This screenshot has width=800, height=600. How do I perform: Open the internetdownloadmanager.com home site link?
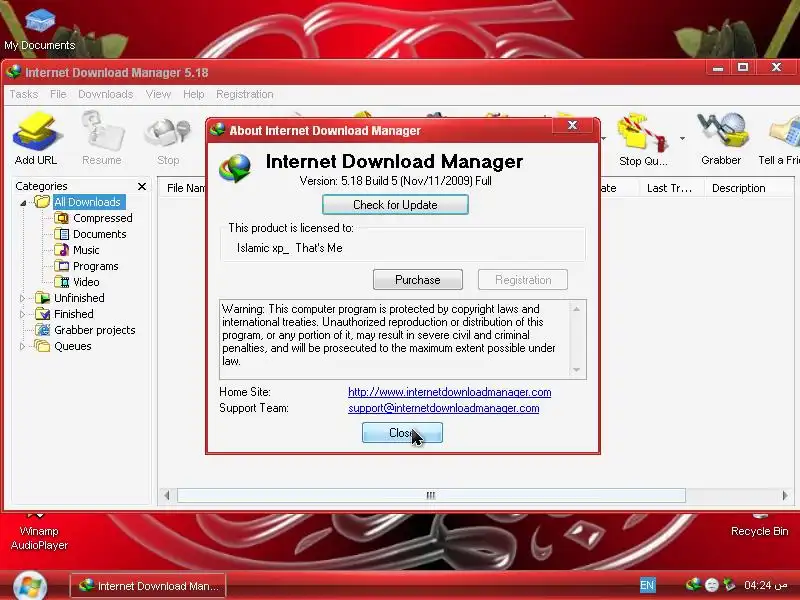(x=449, y=392)
